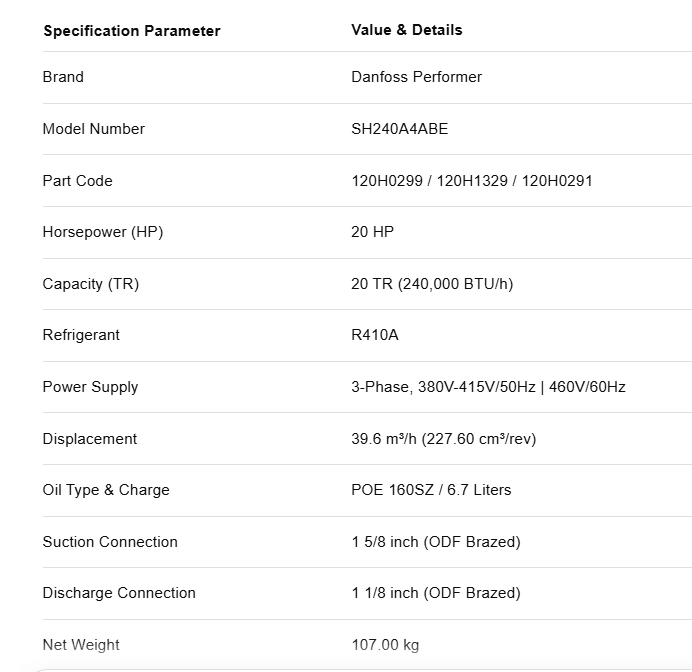The width and height of the screenshot is (692, 672).
Task: Click the Model Number row label
Action: coord(94,129)
